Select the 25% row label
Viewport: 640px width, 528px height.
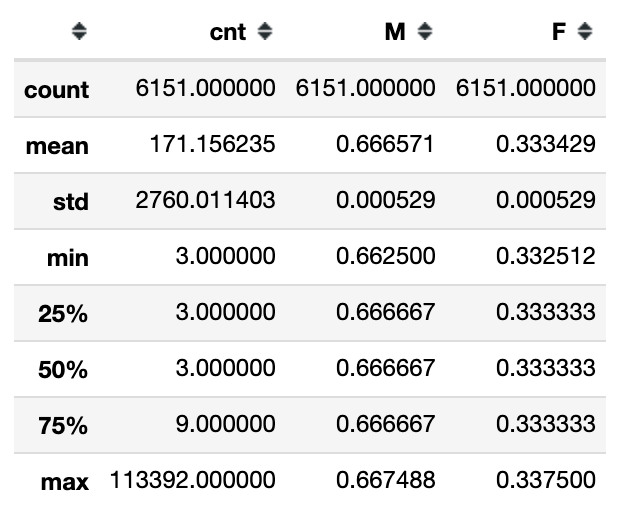tap(63, 314)
